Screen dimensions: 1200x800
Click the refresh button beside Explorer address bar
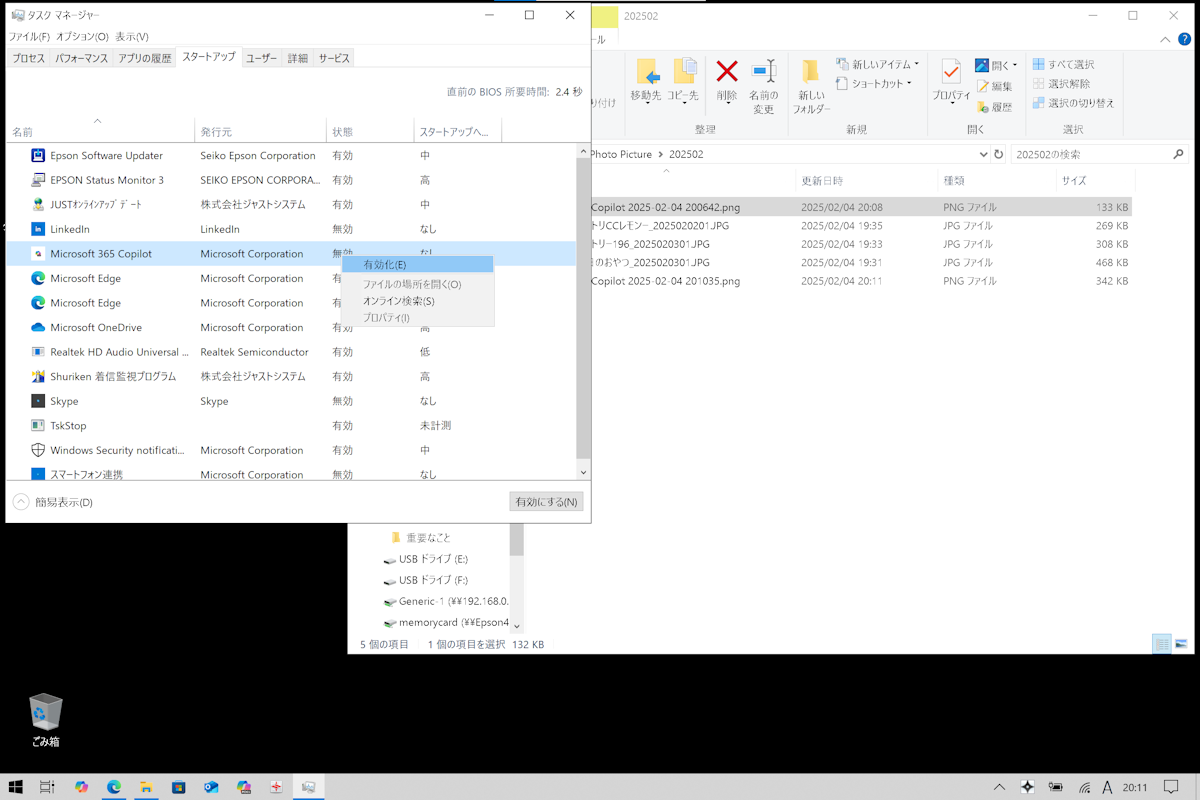tap(998, 155)
